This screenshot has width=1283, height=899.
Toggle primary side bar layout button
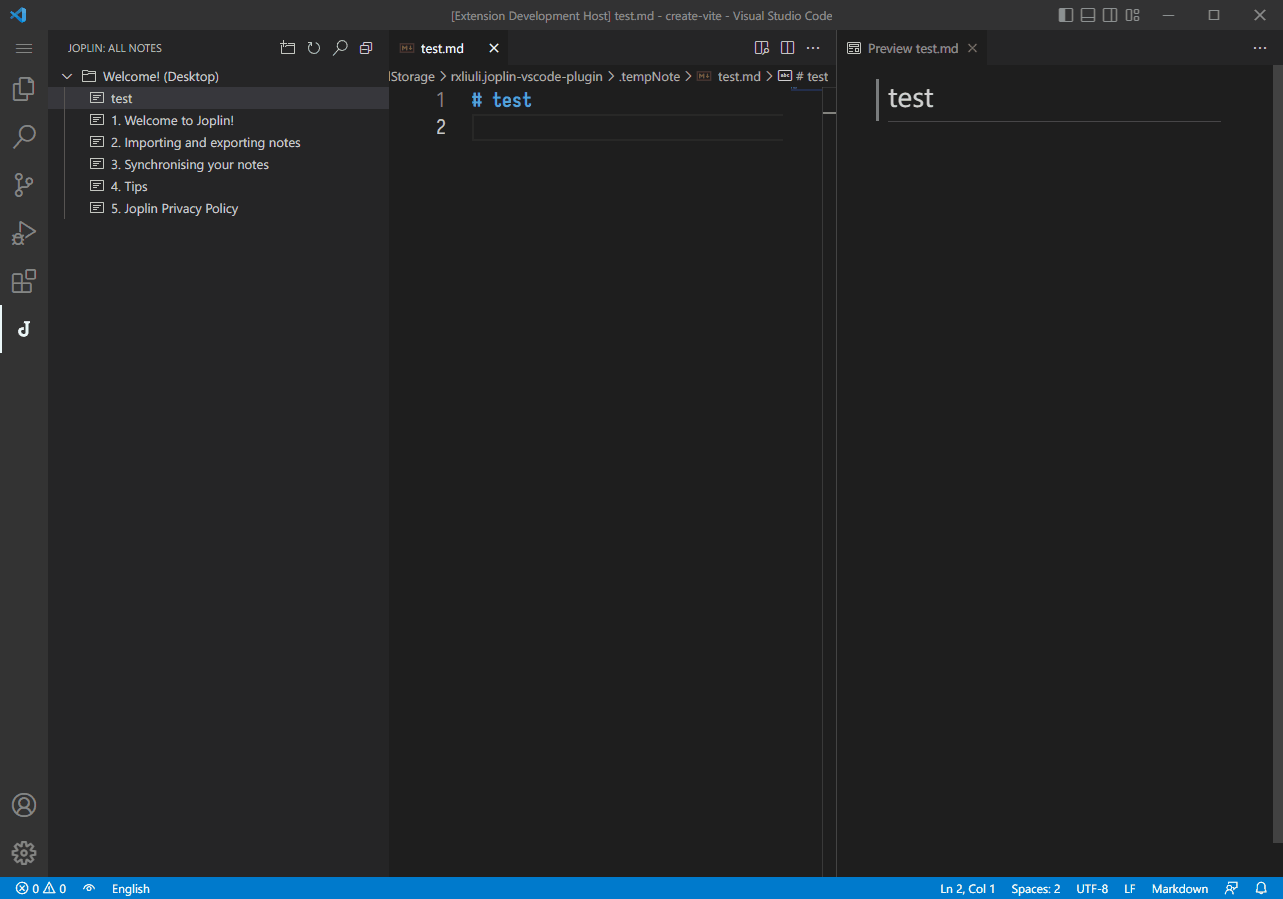[1066, 15]
